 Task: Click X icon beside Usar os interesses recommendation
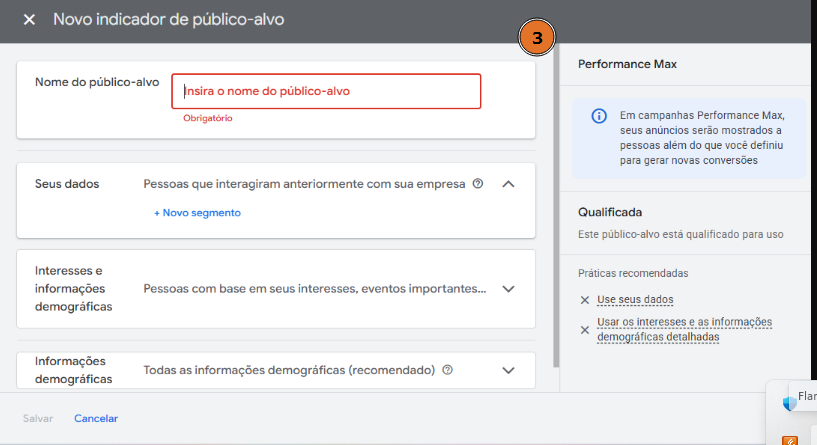coord(585,330)
